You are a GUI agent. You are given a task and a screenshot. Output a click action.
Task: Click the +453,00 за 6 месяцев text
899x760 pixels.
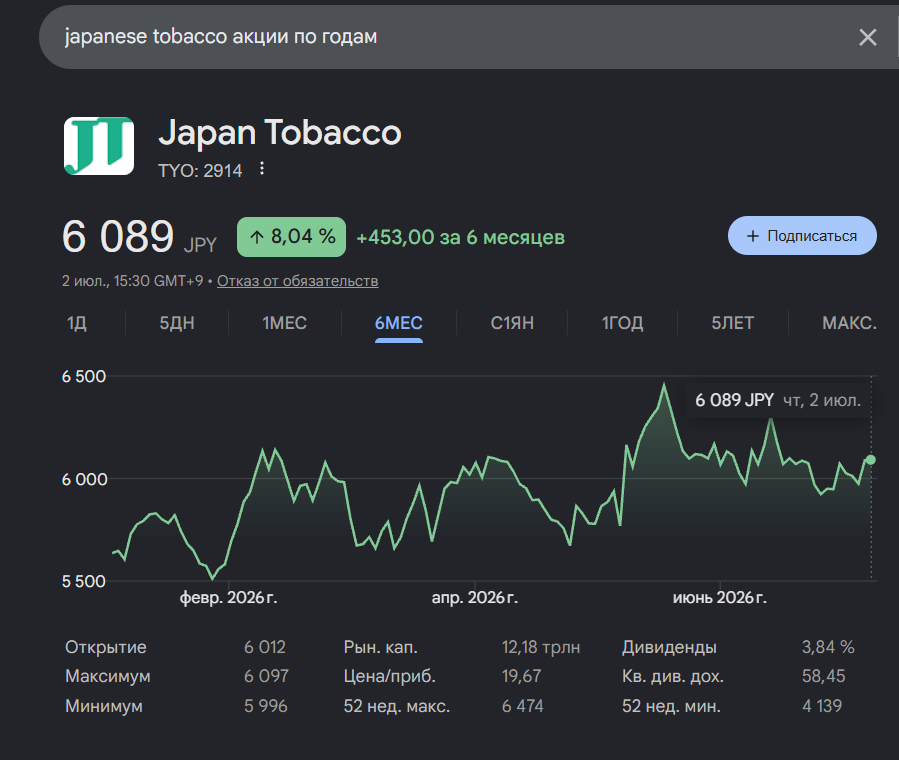pyautogui.click(x=460, y=237)
